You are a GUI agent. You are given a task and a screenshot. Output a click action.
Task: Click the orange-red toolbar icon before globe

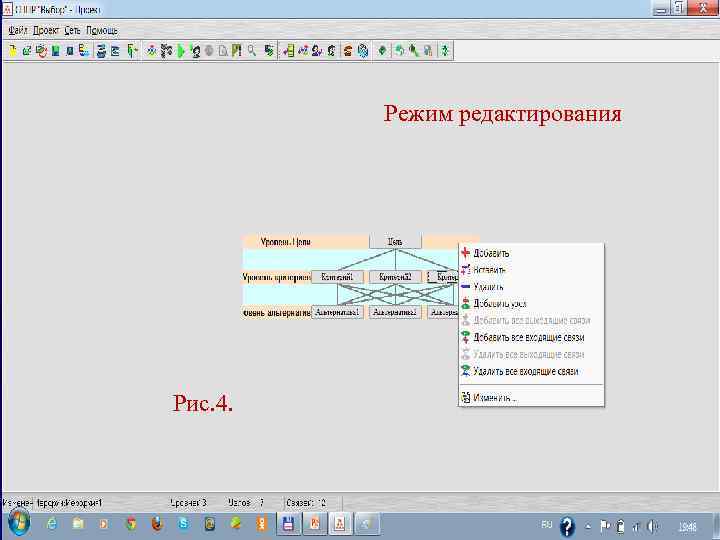click(348, 51)
